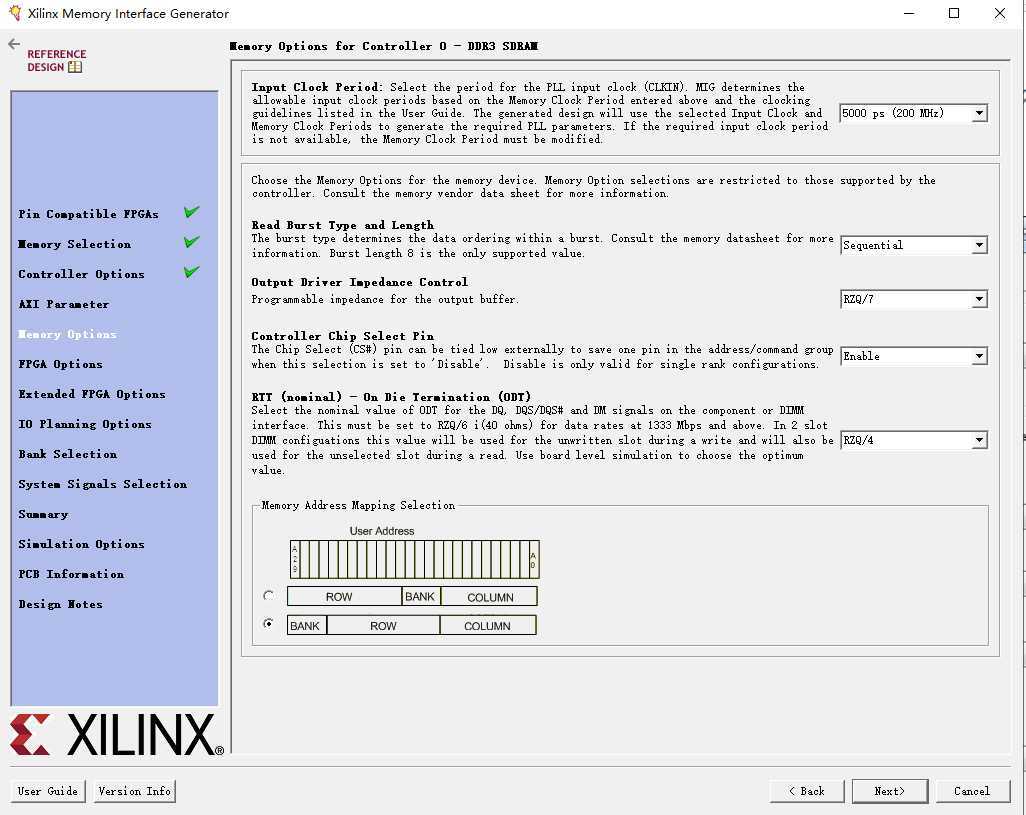The image size is (1026, 815).
Task: Click the BANK ROW COLUMN mapping diagram
Action: pos(412,625)
